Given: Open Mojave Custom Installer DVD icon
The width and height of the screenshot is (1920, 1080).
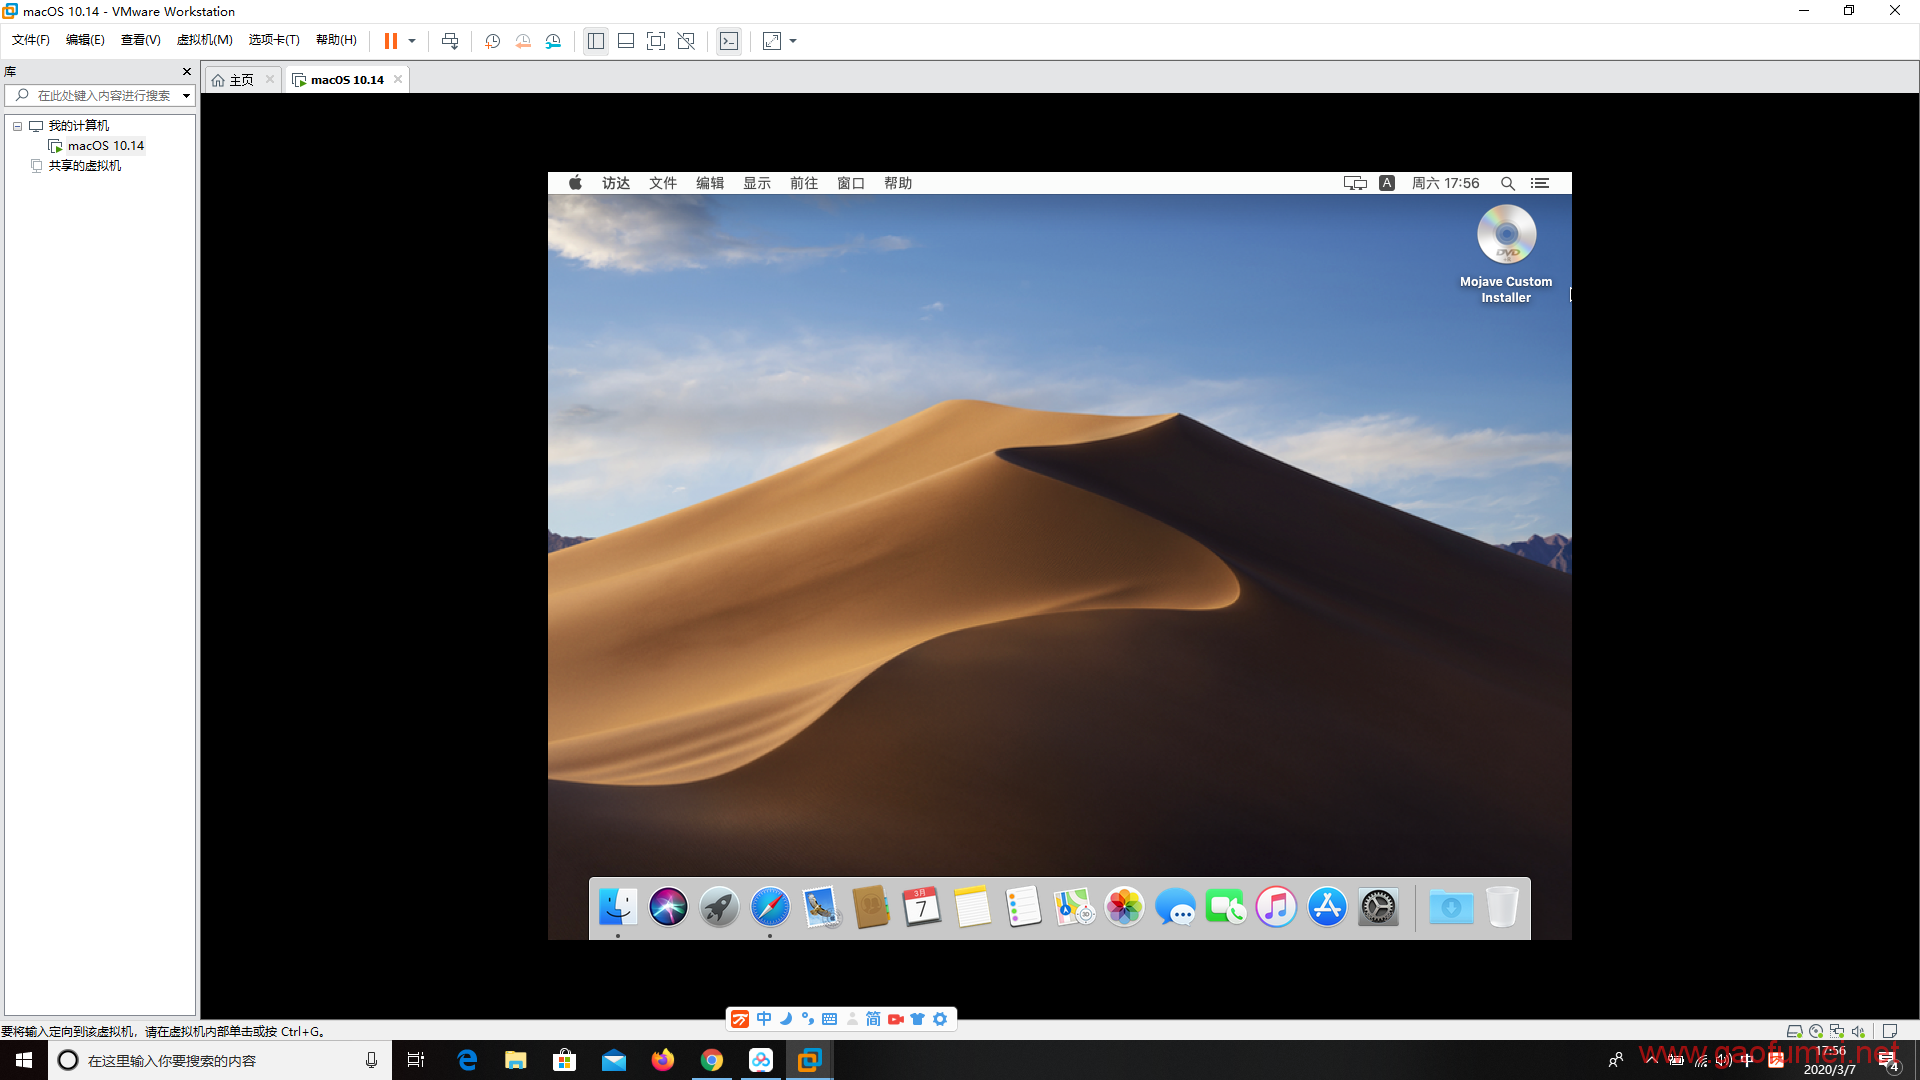Looking at the screenshot, I should (1506, 236).
